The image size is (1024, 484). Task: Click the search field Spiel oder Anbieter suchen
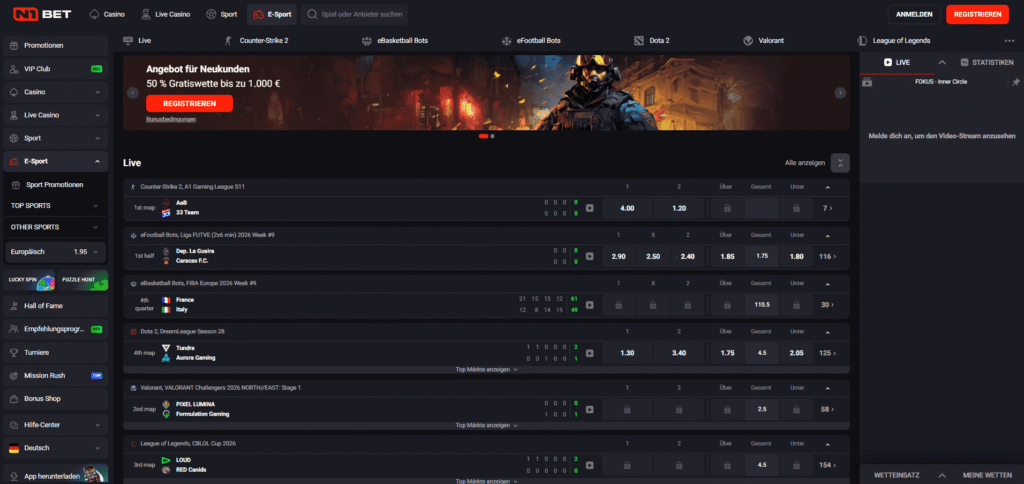click(x=355, y=14)
